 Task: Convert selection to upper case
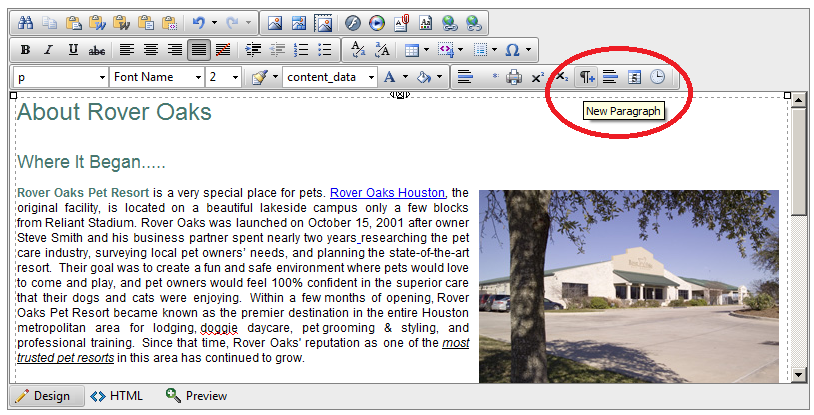click(382, 50)
